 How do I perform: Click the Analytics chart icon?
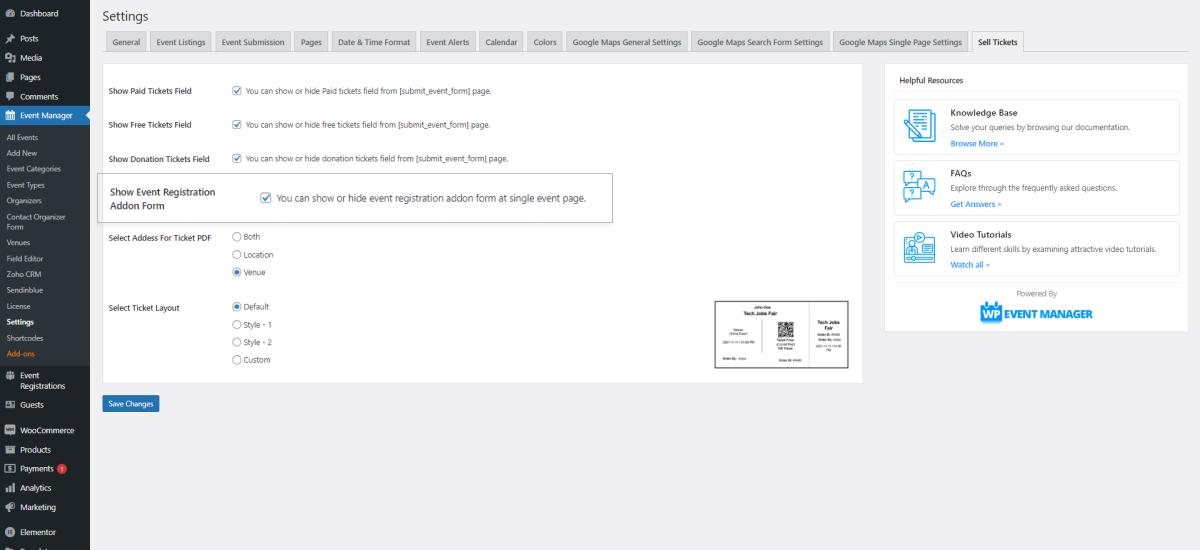click(x=10, y=488)
